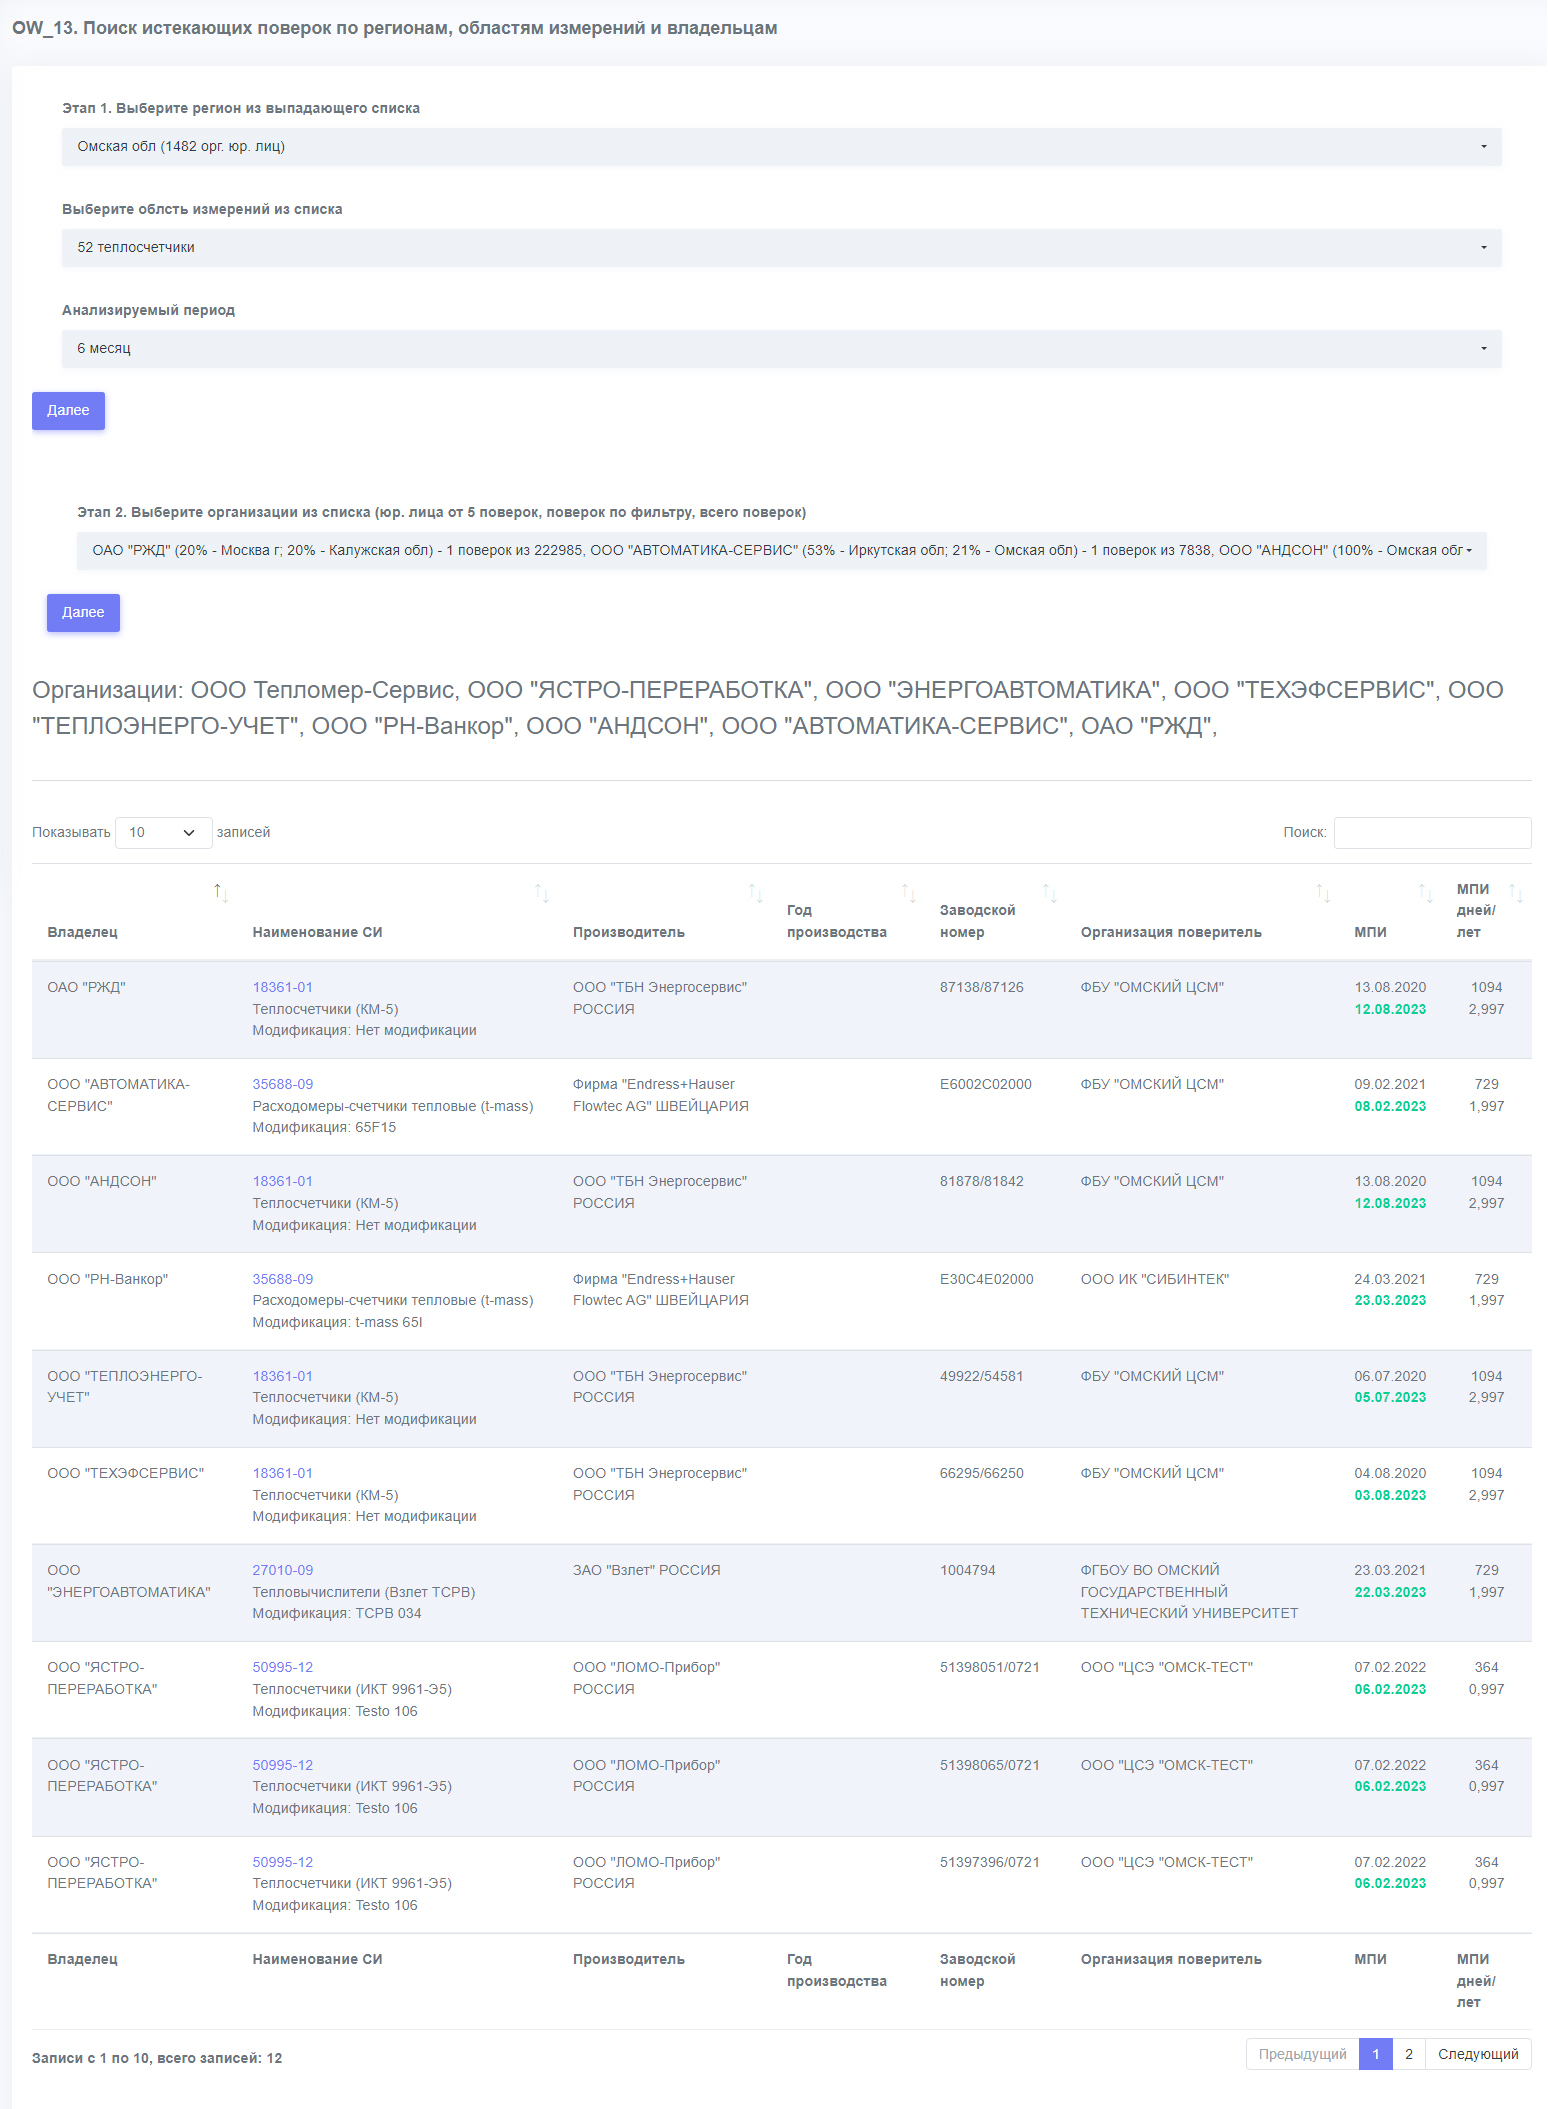This screenshot has width=1548, height=2109.
Task: Open link 35688-09 in РН-Ванкор row
Action: [282, 1280]
